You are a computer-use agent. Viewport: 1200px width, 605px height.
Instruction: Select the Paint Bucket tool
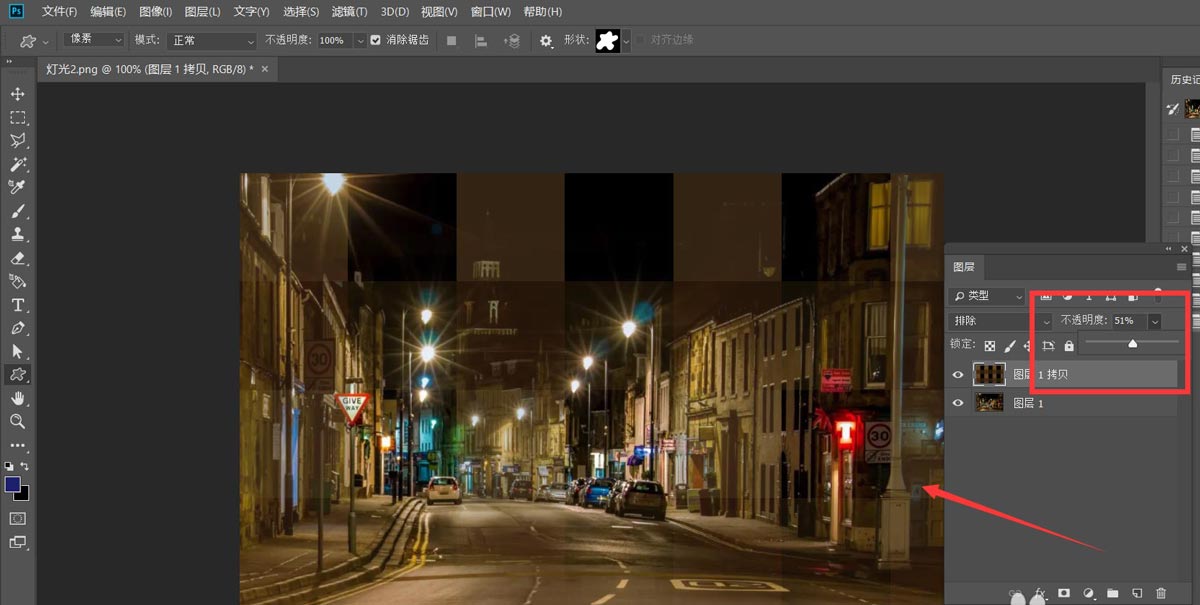(18, 281)
